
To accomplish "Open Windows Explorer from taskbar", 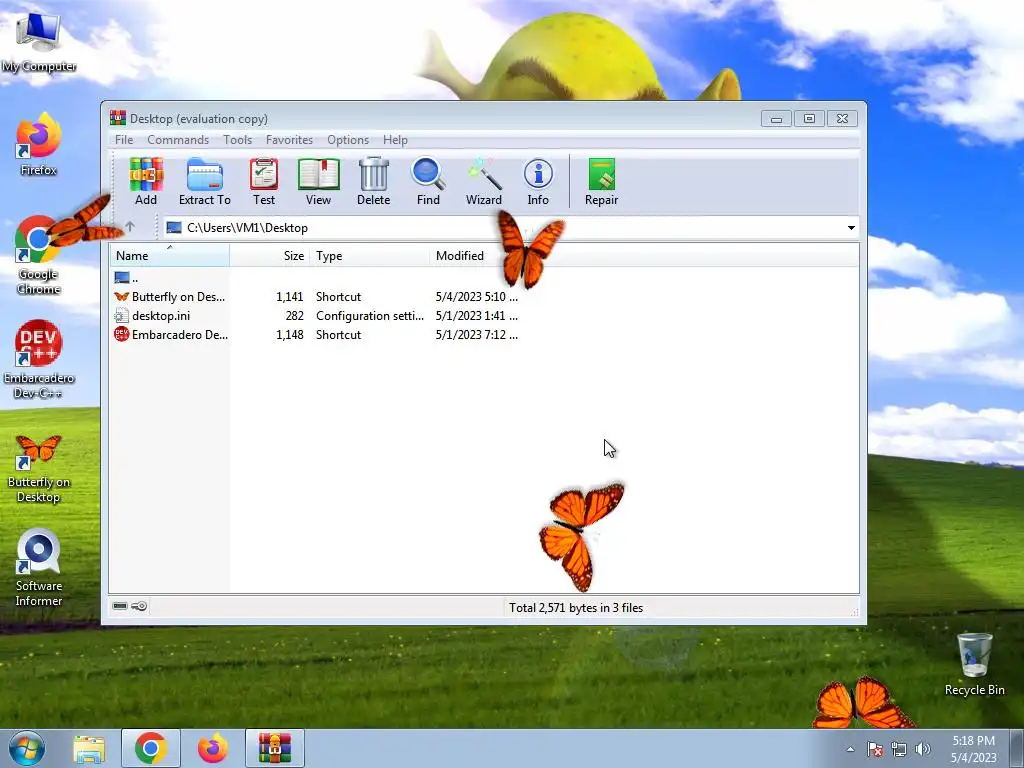I will point(89,748).
